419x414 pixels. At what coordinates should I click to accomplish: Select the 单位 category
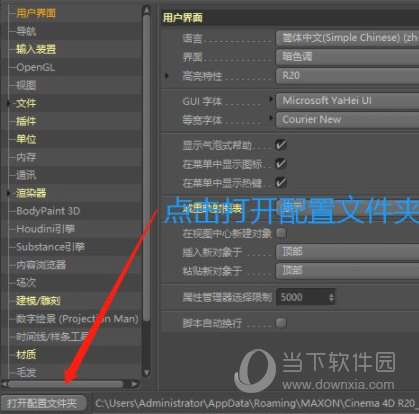pos(26,139)
